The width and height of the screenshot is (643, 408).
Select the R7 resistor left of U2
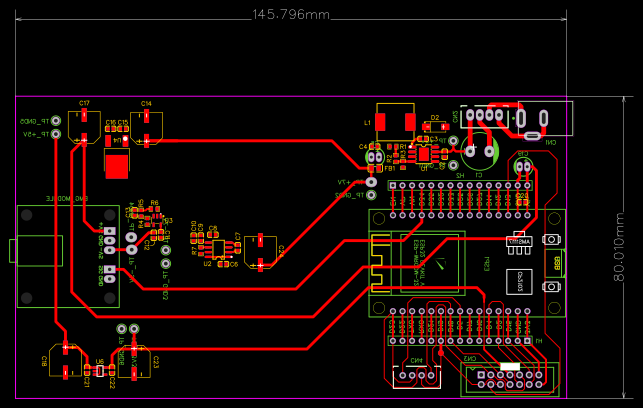click(x=201, y=251)
